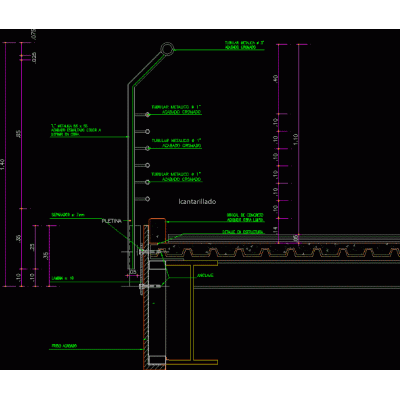The height and width of the screenshot is (400, 400).
Task: Select the lowest small baluster tube circle
Action: [147, 199]
